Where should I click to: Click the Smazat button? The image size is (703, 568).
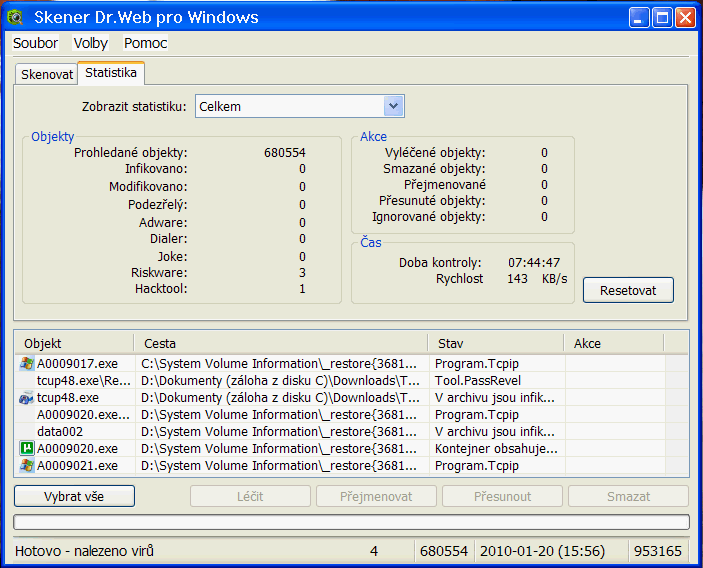click(628, 496)
